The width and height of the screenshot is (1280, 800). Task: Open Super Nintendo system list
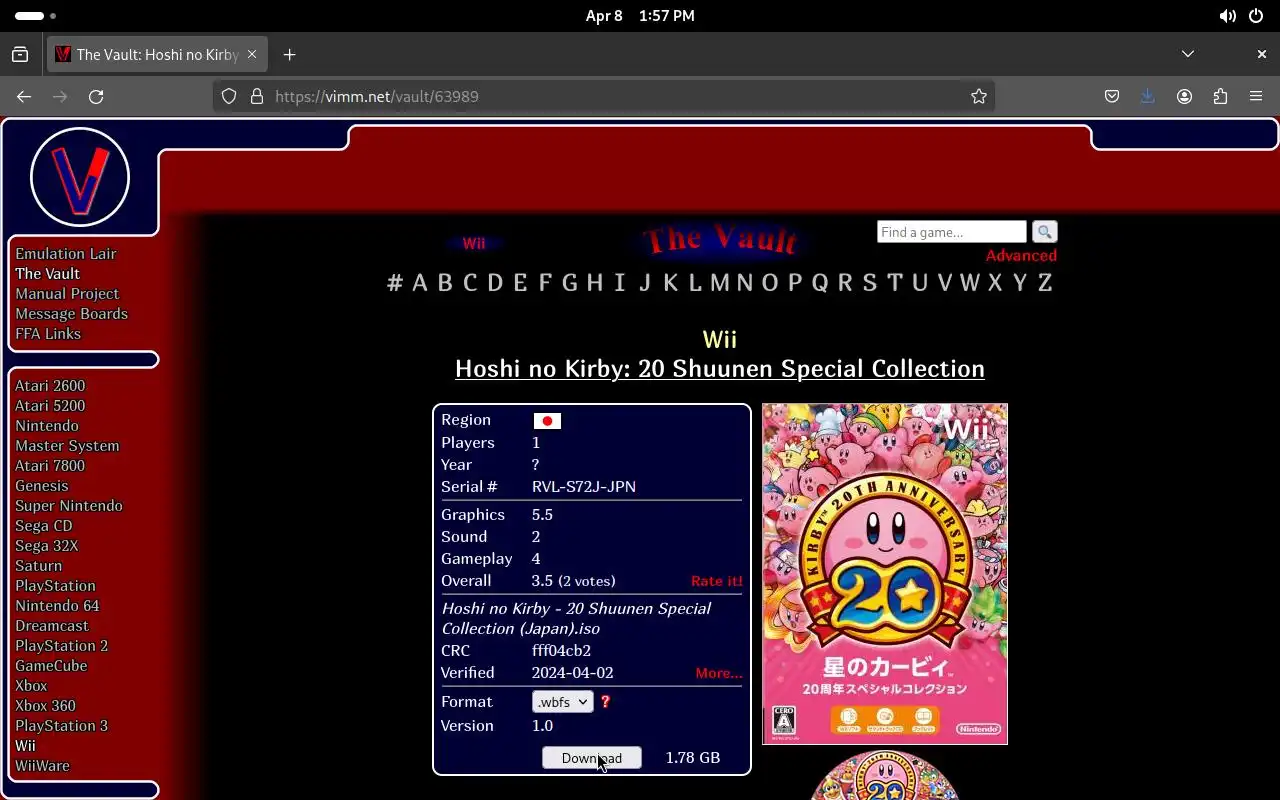click(x=69, y=506)
